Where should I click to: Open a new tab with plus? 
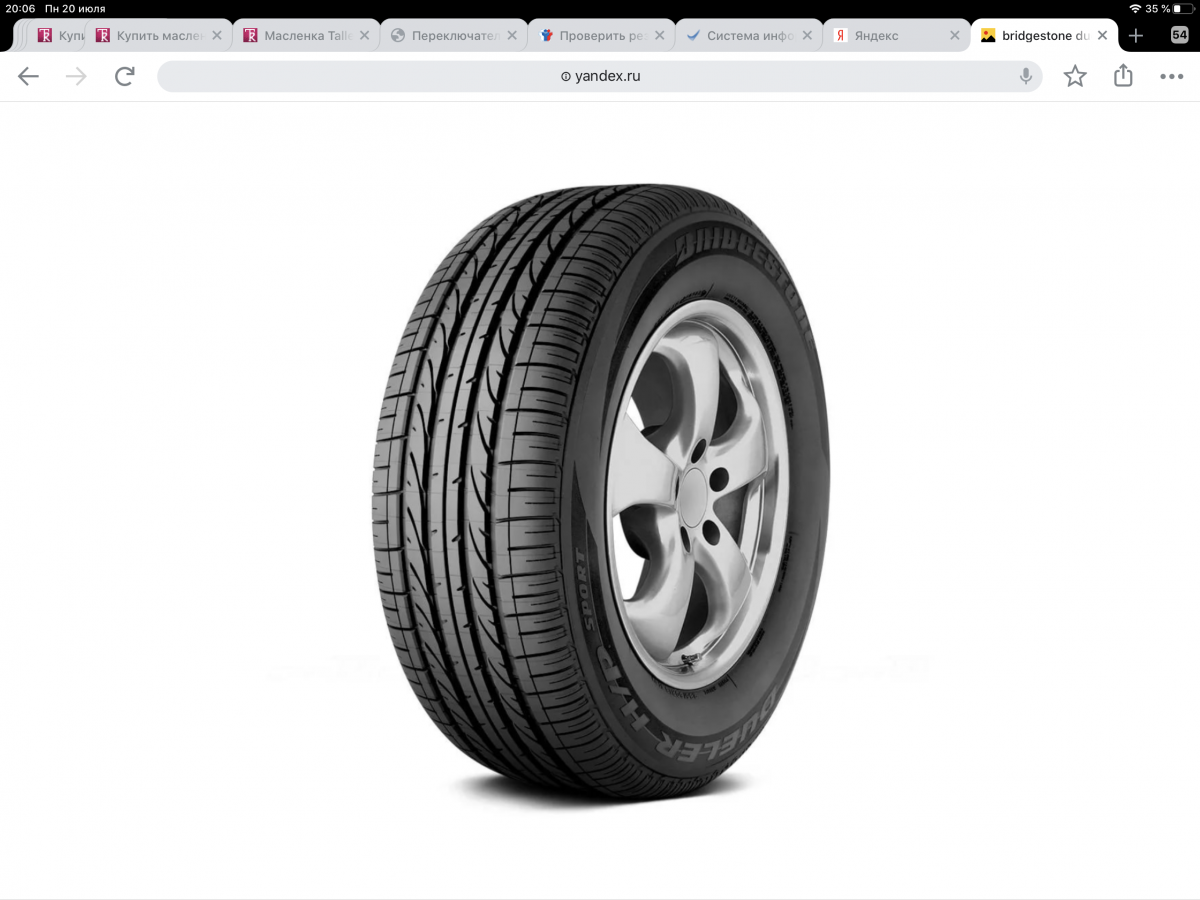[x=1136, y=35]
